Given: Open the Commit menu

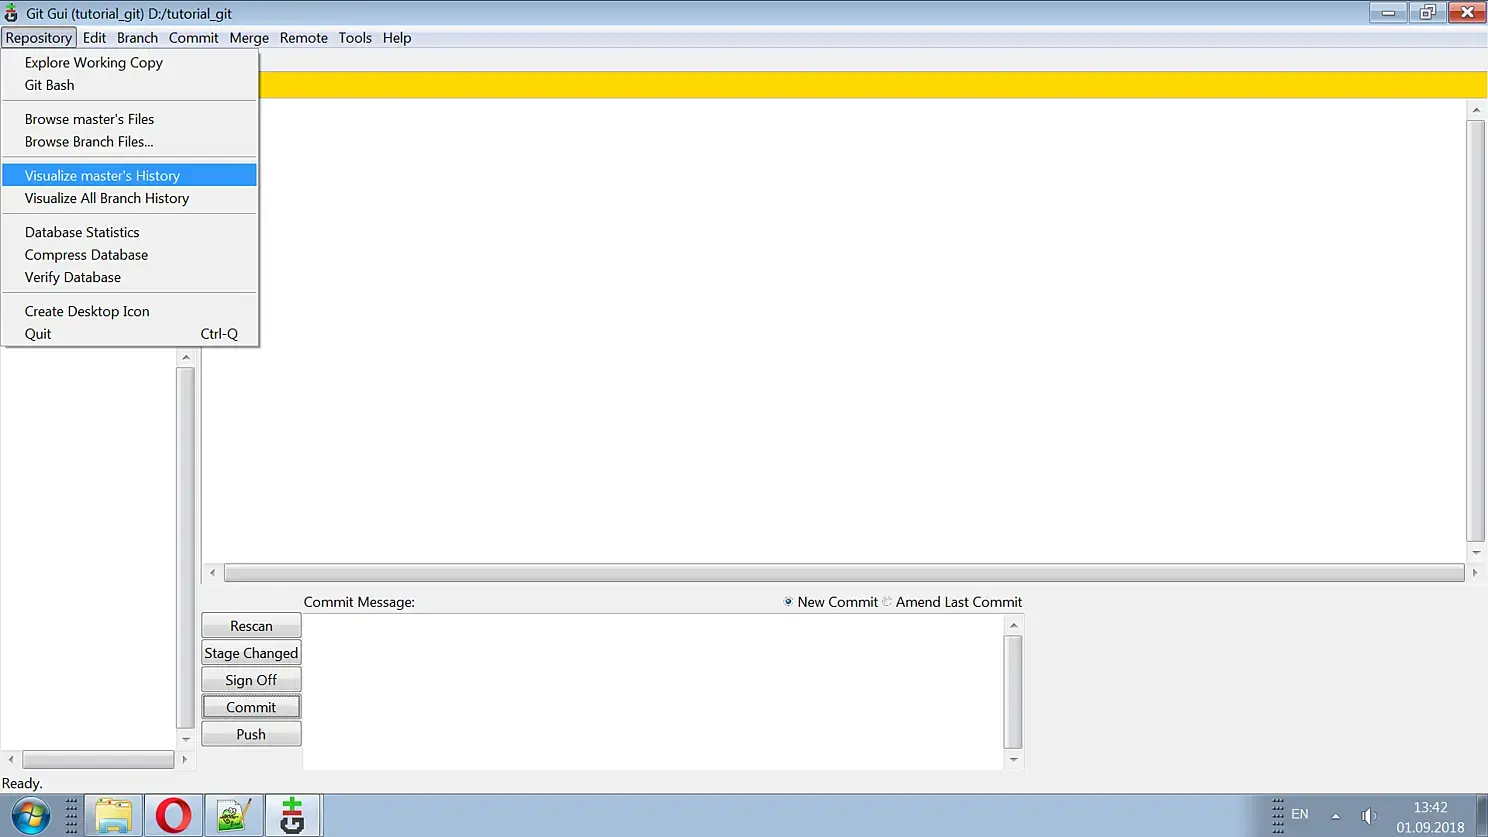Looking at the screenshot, I should point(193,38).
